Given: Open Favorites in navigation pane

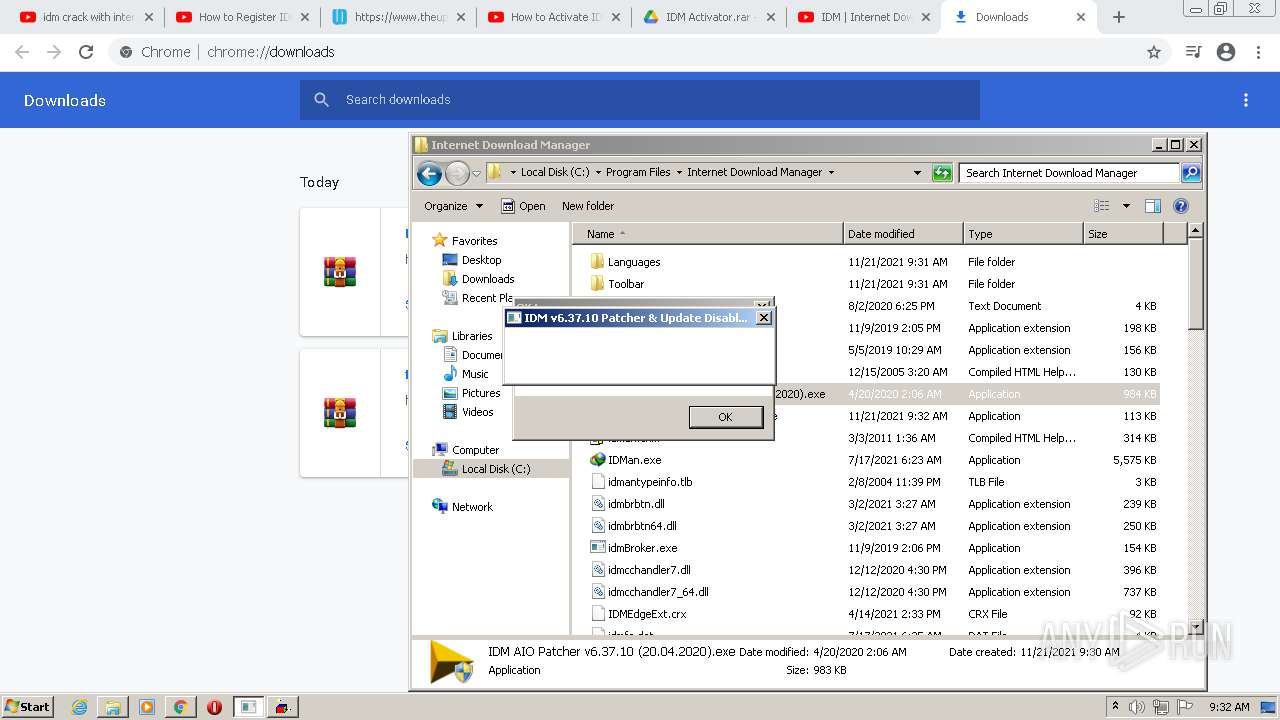Looking at the screenshot, I should pos(474,241).
